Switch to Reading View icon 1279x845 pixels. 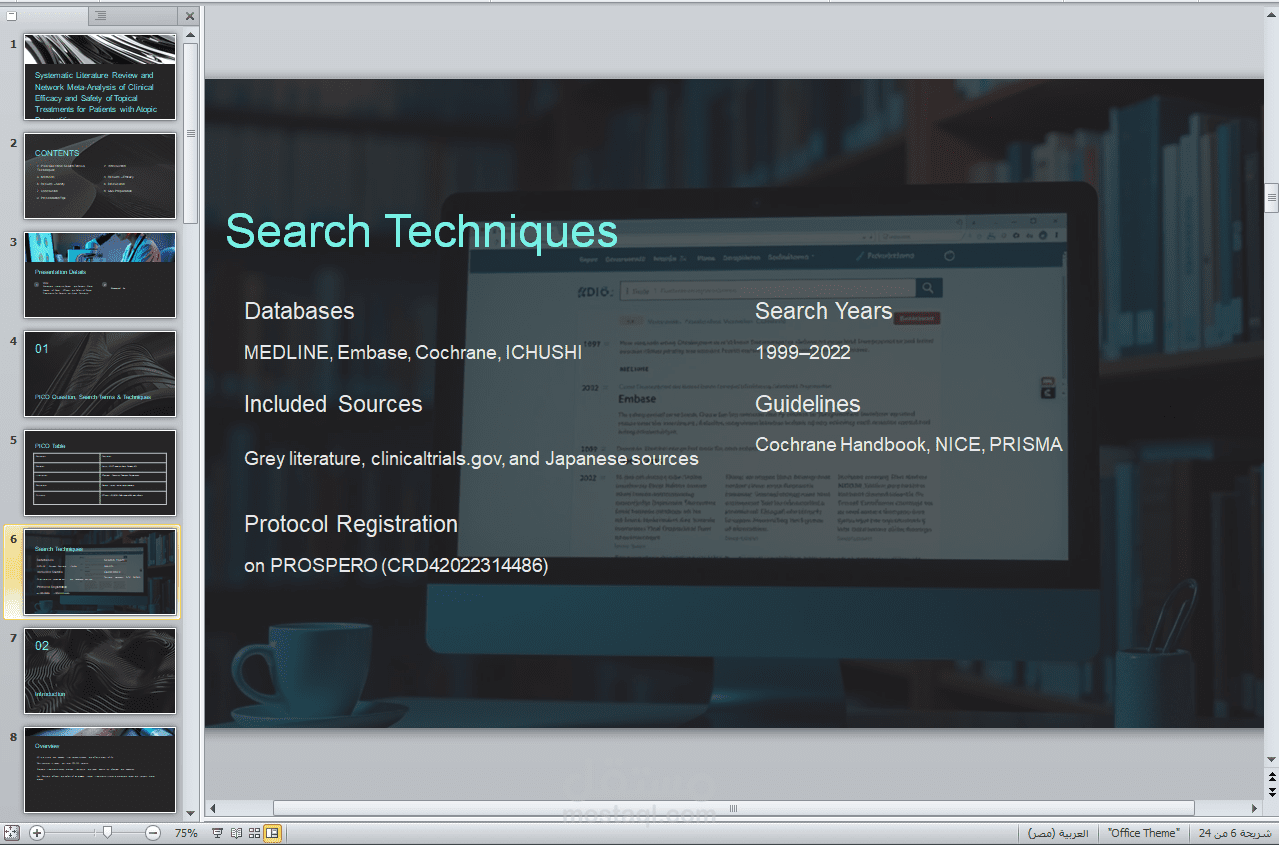[x=236, y=832]
